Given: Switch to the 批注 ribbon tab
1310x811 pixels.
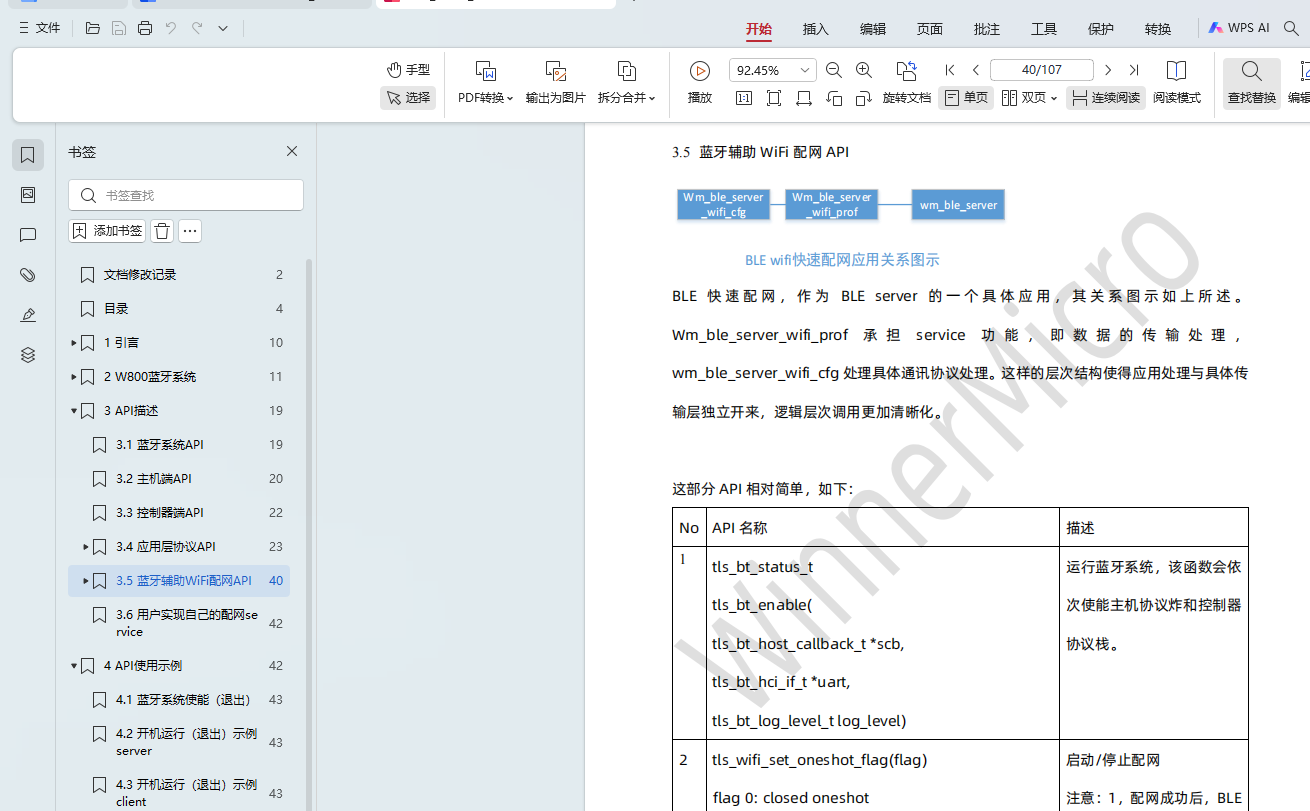Looking at the screenshot, I should pos(987,29).
